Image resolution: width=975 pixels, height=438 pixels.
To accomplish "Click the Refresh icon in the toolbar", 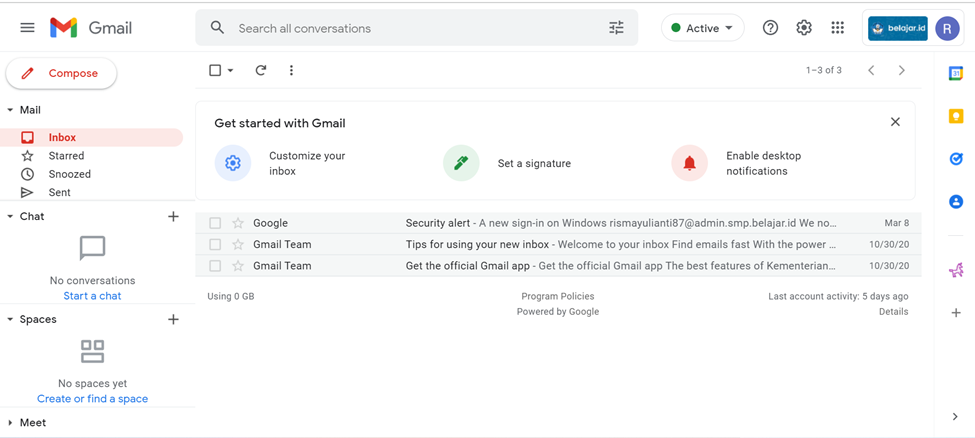I will tap(261, 71).
